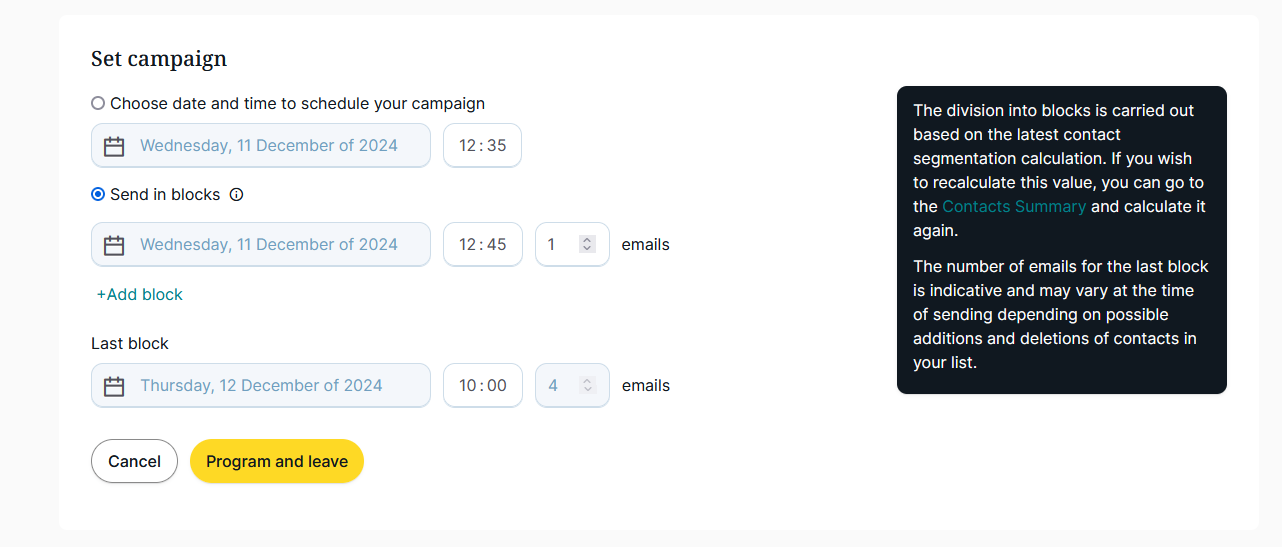
Task: Click the calendar icon in the Last block date field
Action: (x=114, y=386)
